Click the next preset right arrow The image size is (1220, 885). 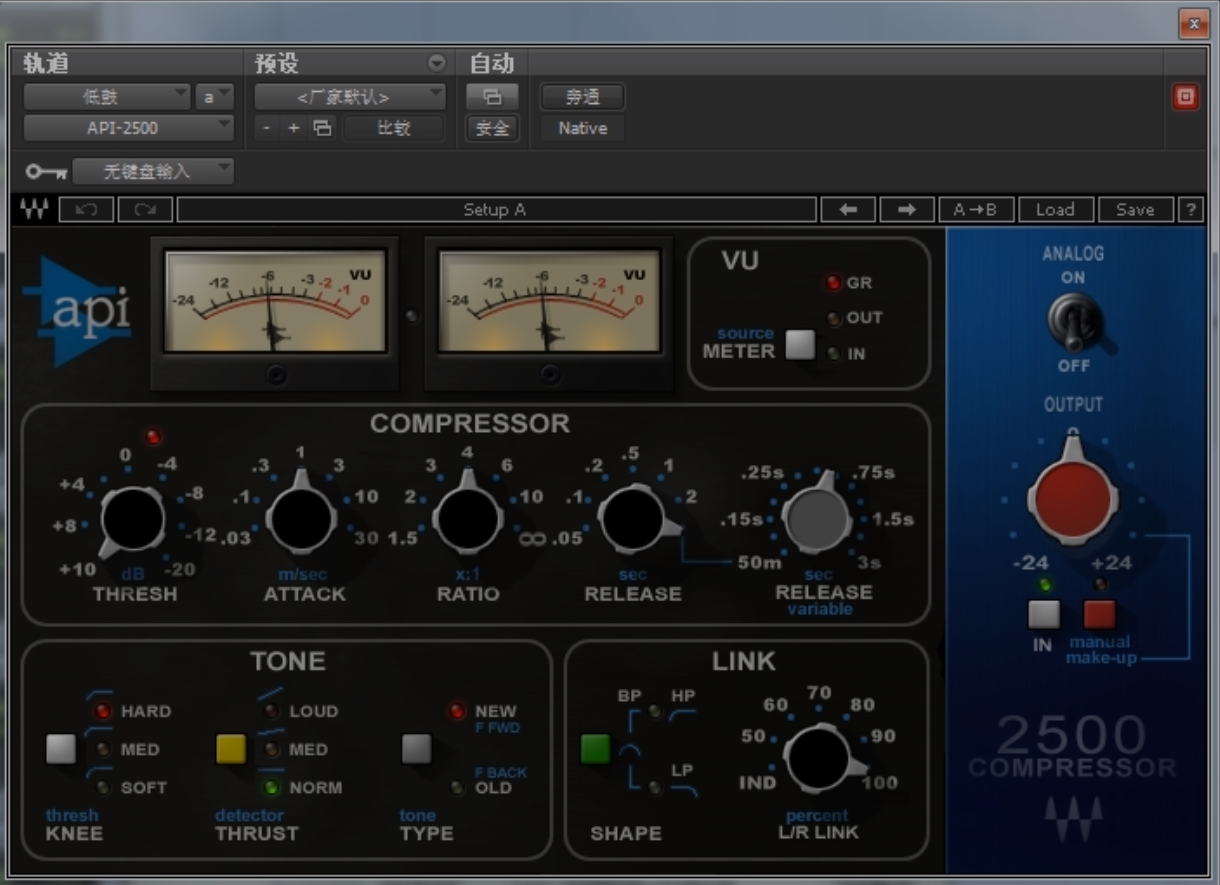[906, 210]
